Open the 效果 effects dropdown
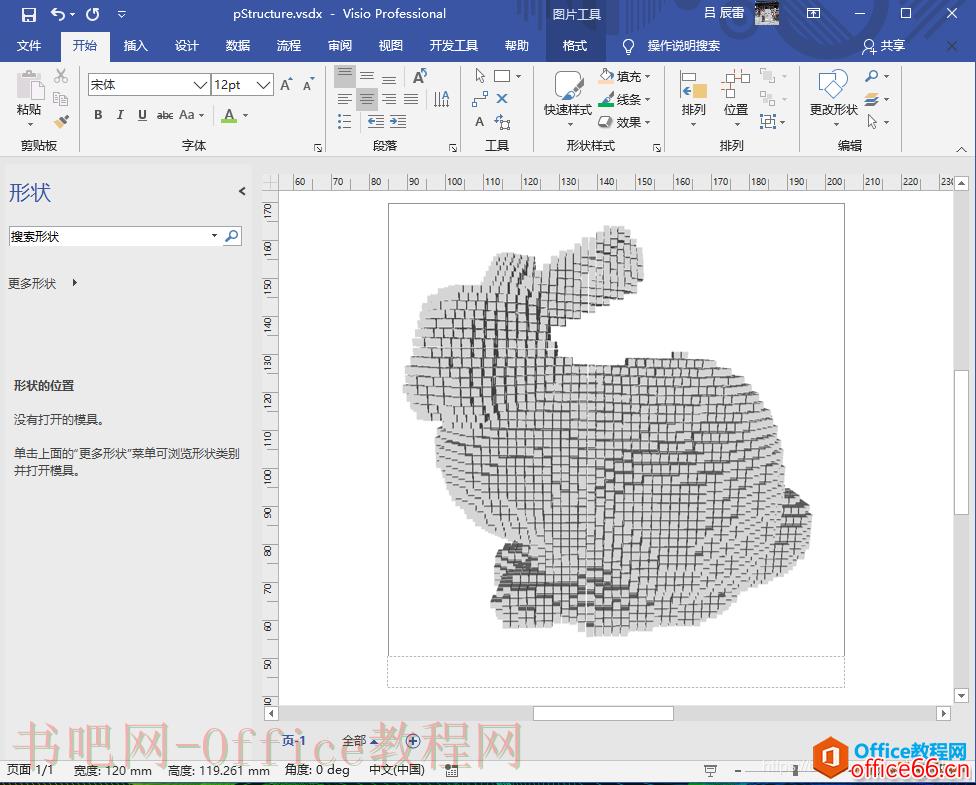976x785 pixels. pyautogui.click(x=625, y=122)
